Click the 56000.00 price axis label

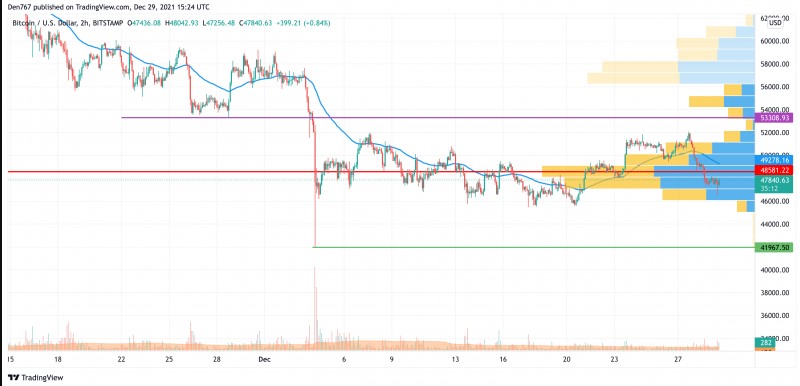point(774,87)
